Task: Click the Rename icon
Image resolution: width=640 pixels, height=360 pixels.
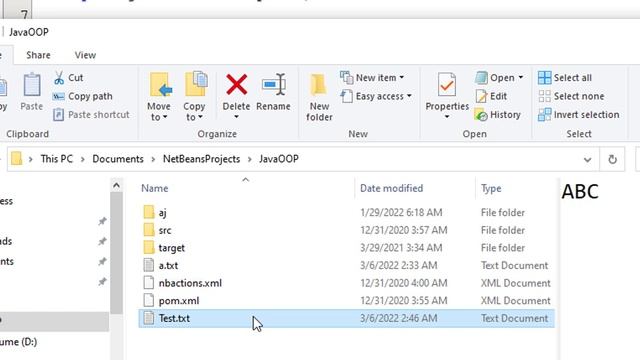Action: click(273, 84)
